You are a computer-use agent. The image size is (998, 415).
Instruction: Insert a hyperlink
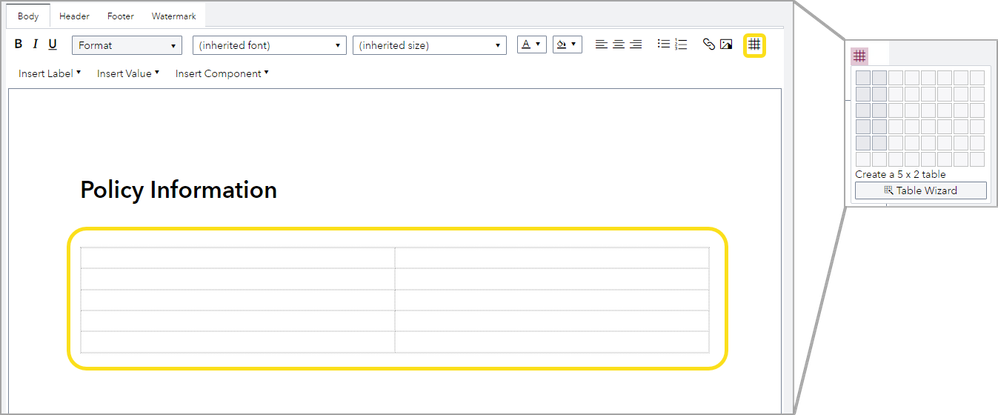pos(708,45)
